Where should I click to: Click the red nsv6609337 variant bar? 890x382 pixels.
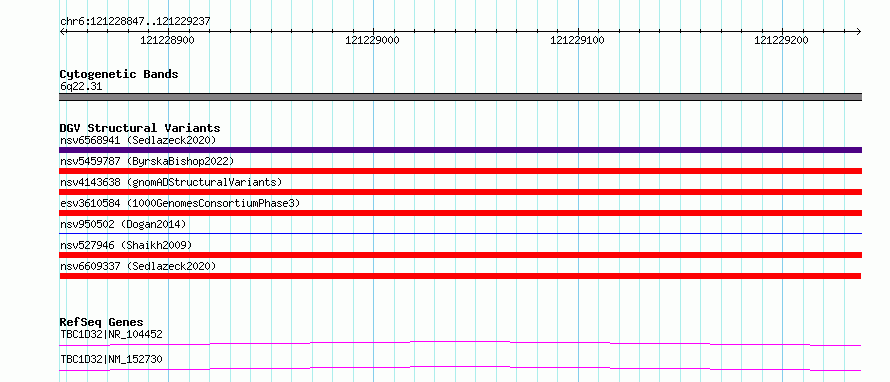click(460, 276)
